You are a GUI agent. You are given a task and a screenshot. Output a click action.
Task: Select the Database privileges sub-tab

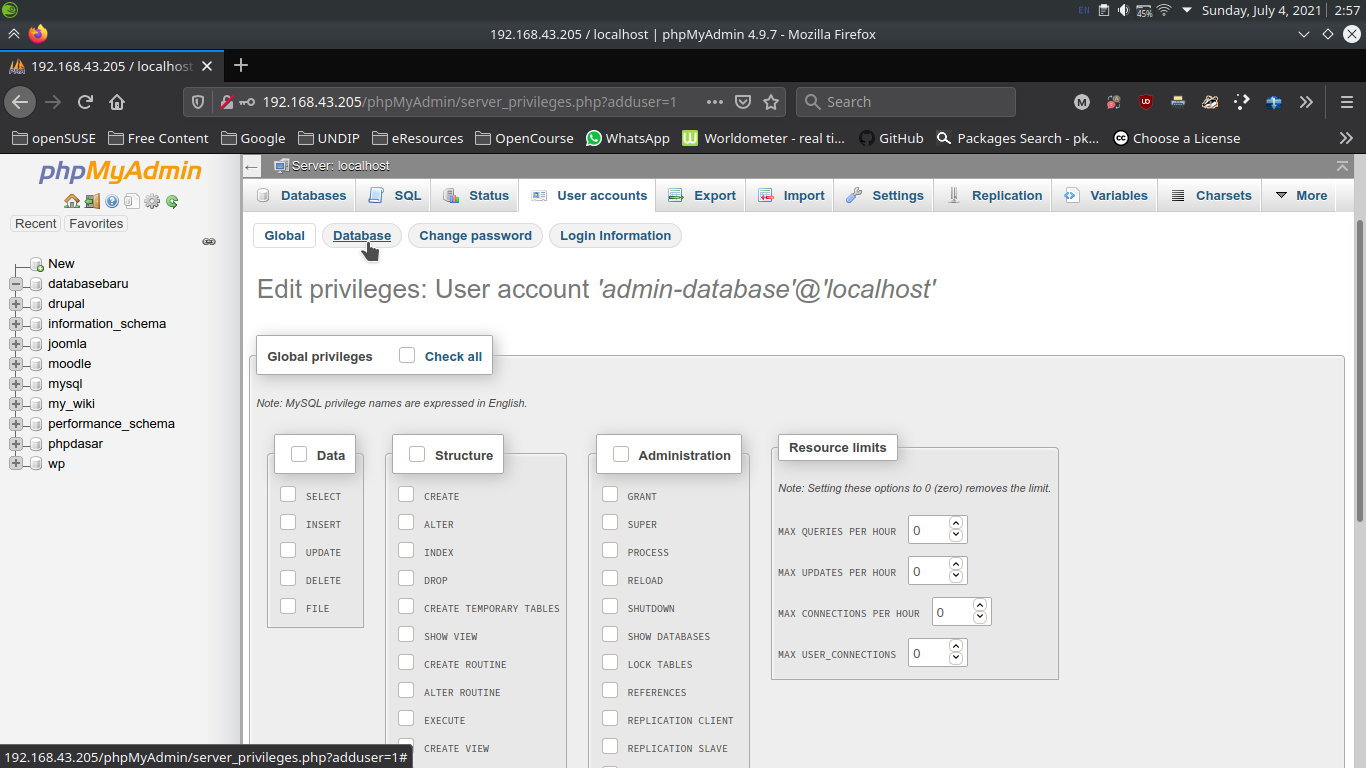362,236
